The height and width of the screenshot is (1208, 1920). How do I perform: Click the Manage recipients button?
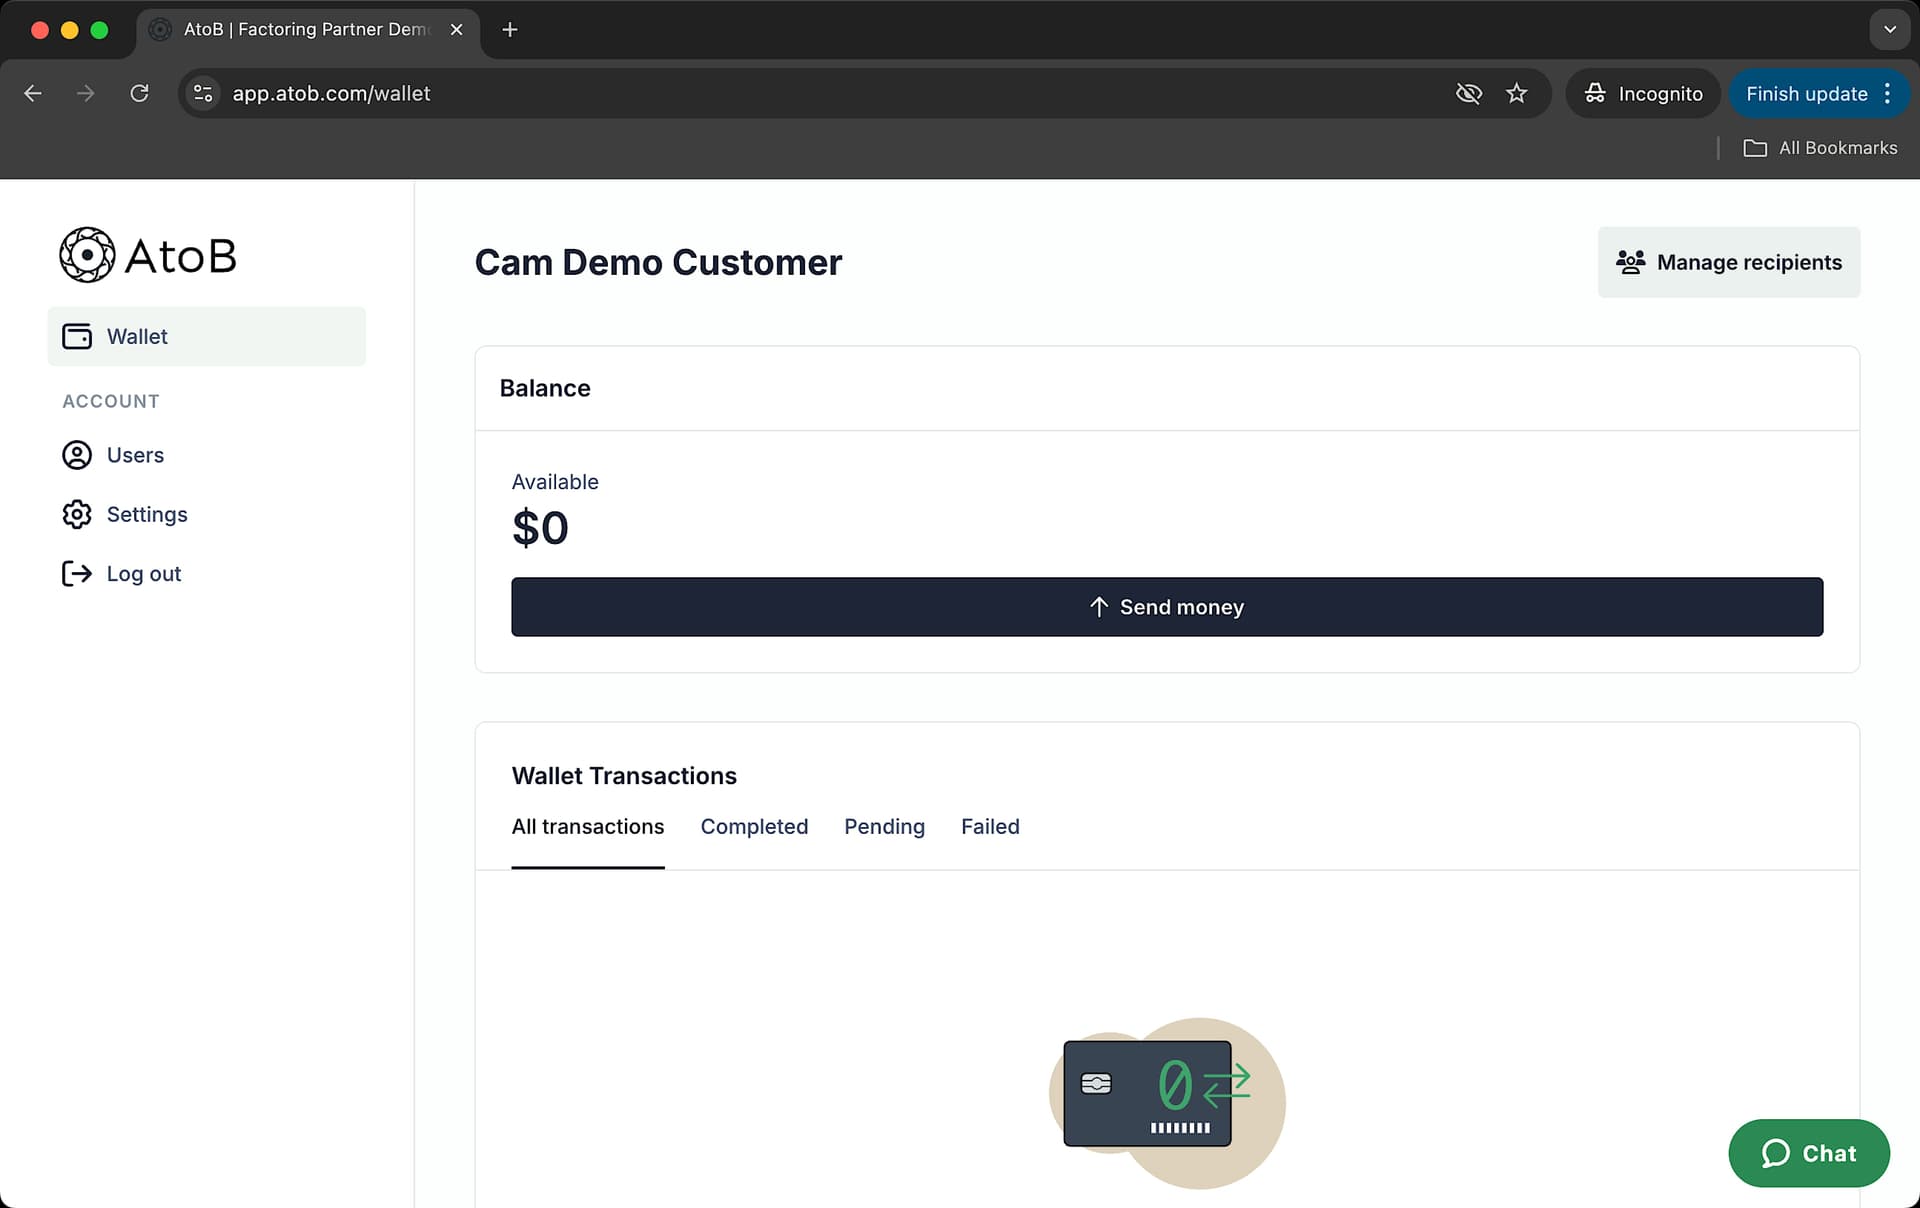[x=1729, y=262]
